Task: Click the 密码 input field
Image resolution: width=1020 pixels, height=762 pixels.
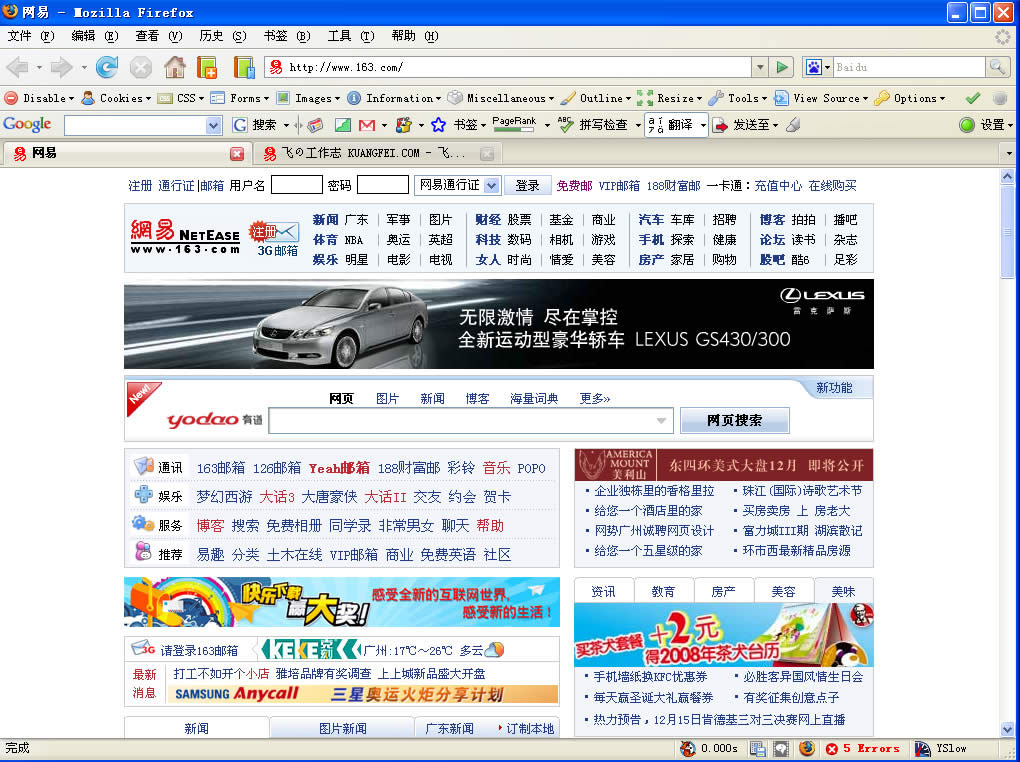Action: pos(383,185)
